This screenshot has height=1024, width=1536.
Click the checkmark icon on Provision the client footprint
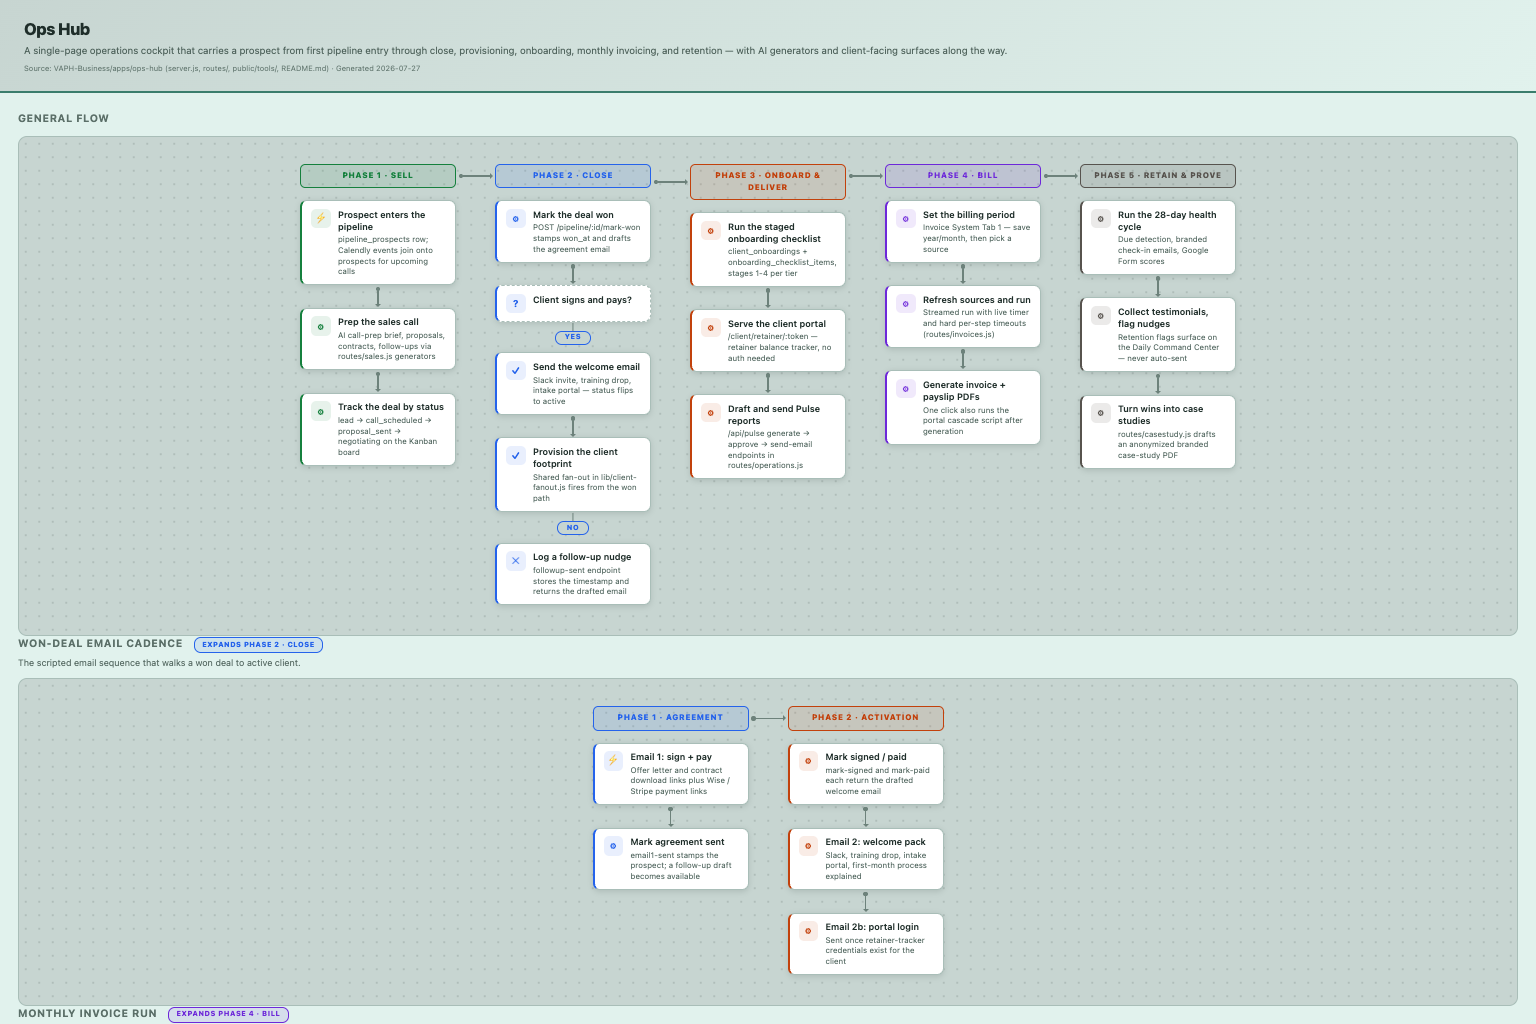tap(516, 455)
